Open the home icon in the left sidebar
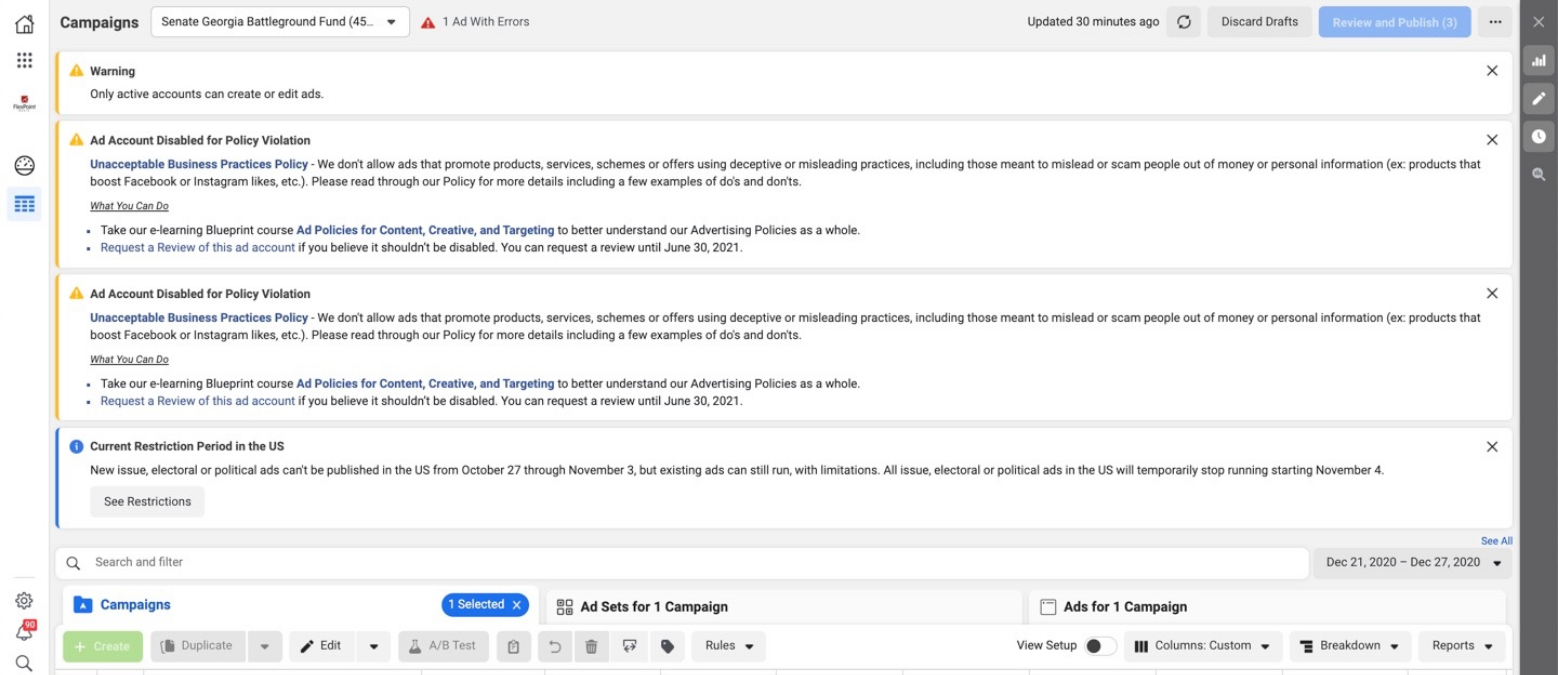Image resolution: width=1558 pixels, height=675 pixels. [24, 23]
